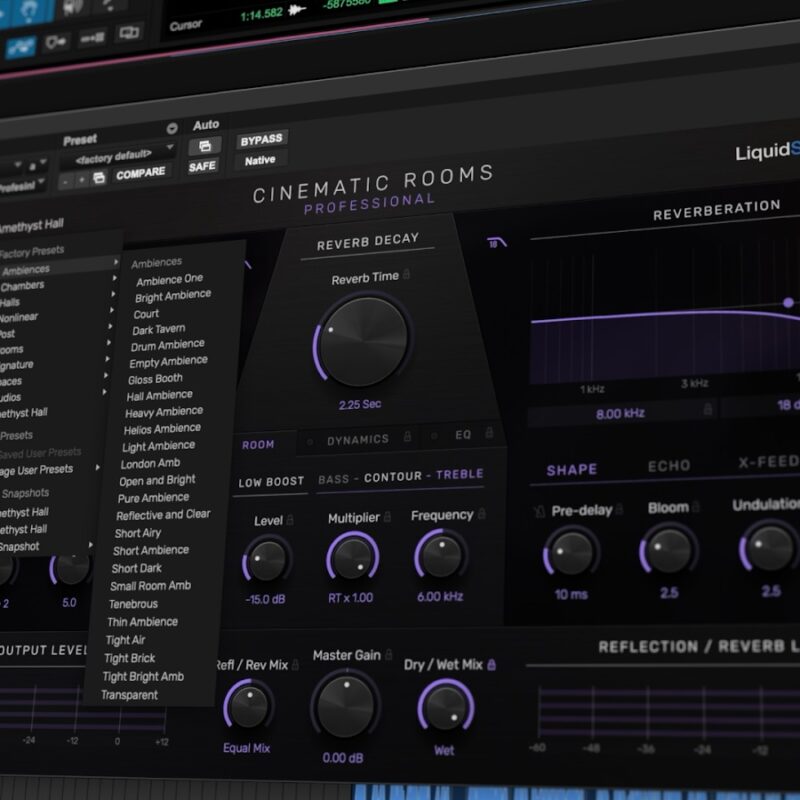Image resolution: width=800 pixels, height=800 pixels.
Task: Click the Reverb Time knob
Action: coord(363,341)
